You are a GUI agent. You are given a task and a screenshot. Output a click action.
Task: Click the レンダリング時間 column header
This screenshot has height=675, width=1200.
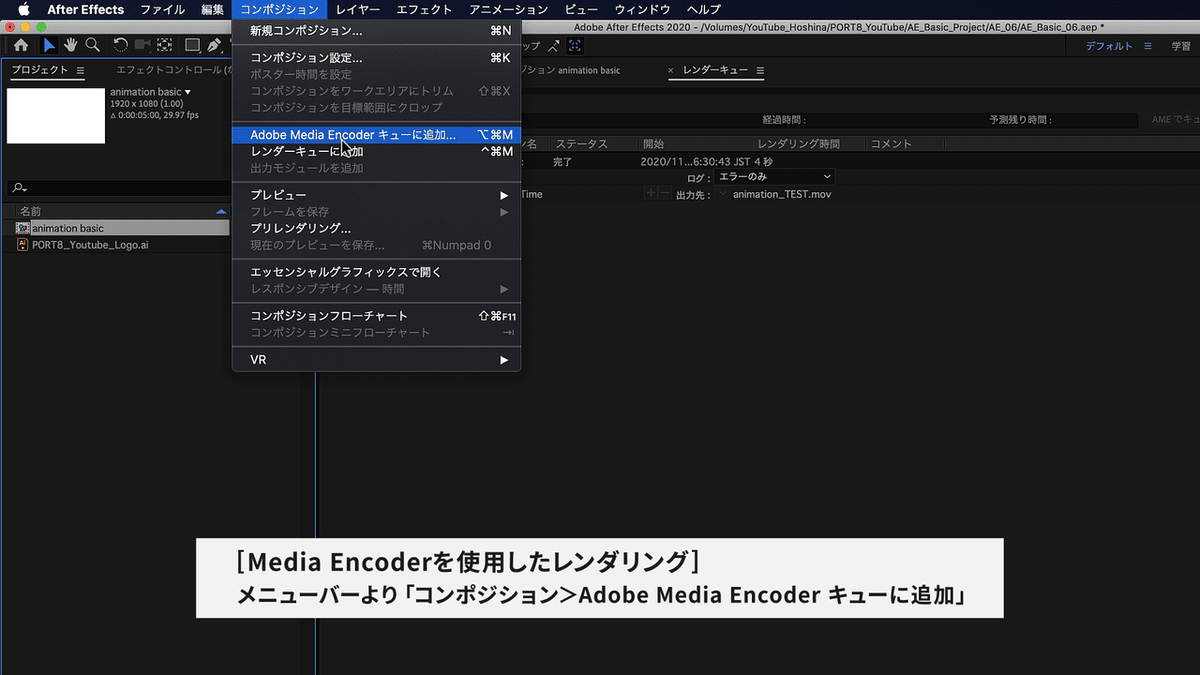click(799, 144)
